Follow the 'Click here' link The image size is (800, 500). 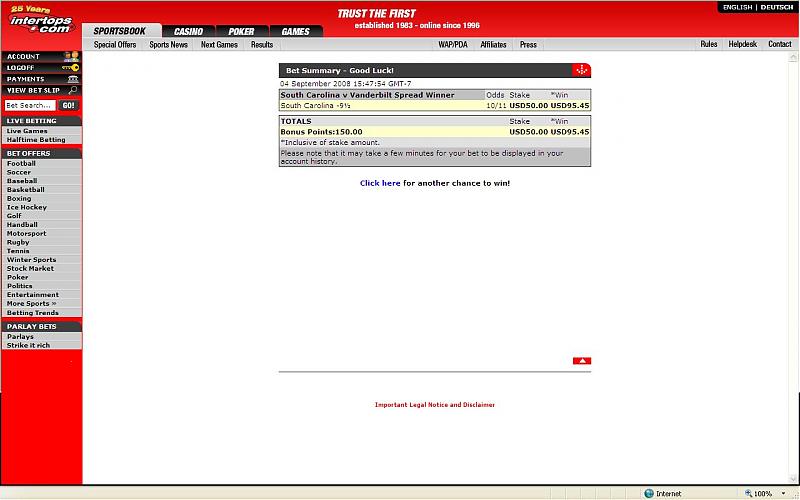coord(380,183)
